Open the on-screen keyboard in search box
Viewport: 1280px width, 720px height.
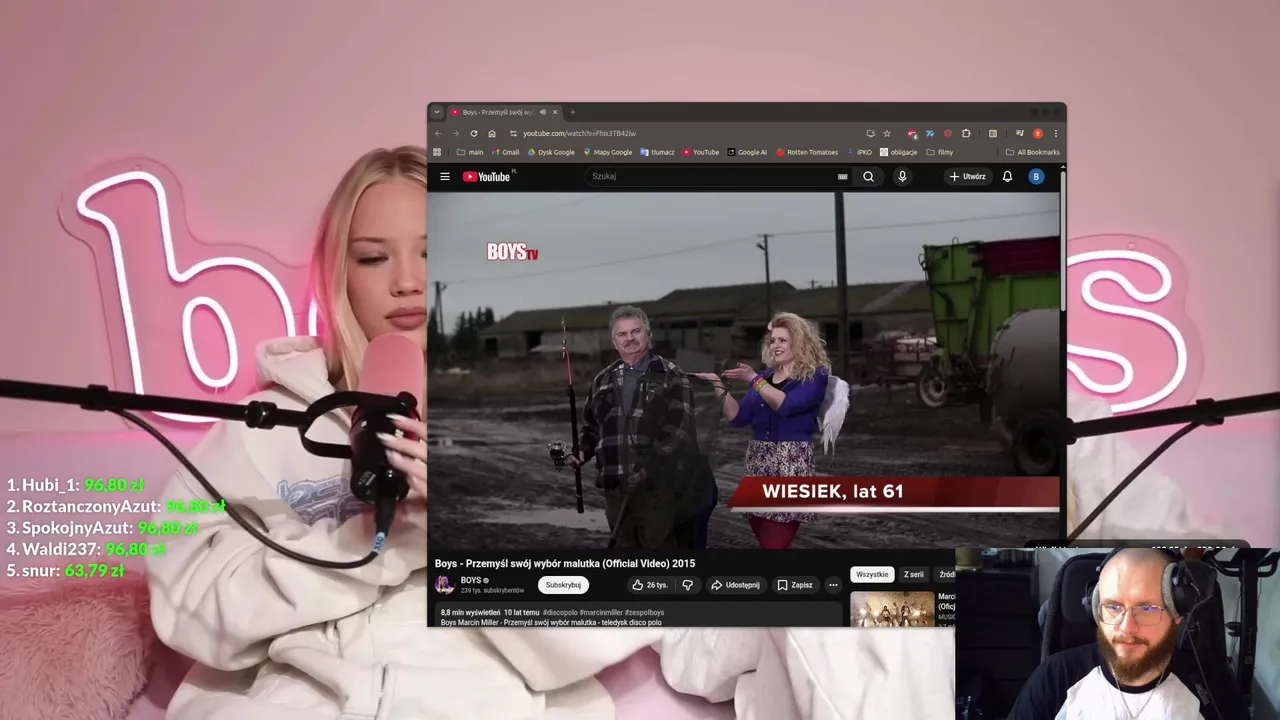tap(842, 177)
